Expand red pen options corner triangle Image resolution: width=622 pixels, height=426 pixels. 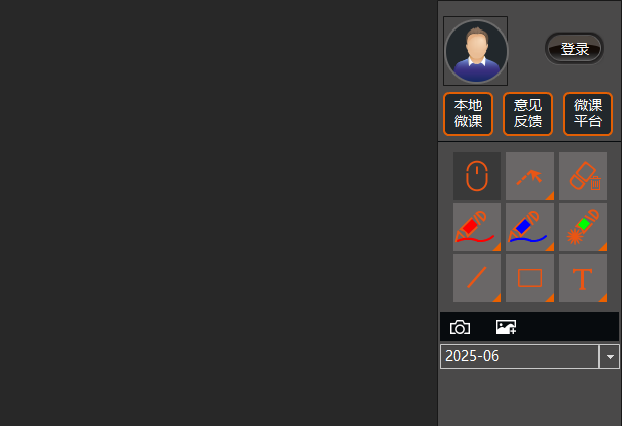tap(497, 247)
